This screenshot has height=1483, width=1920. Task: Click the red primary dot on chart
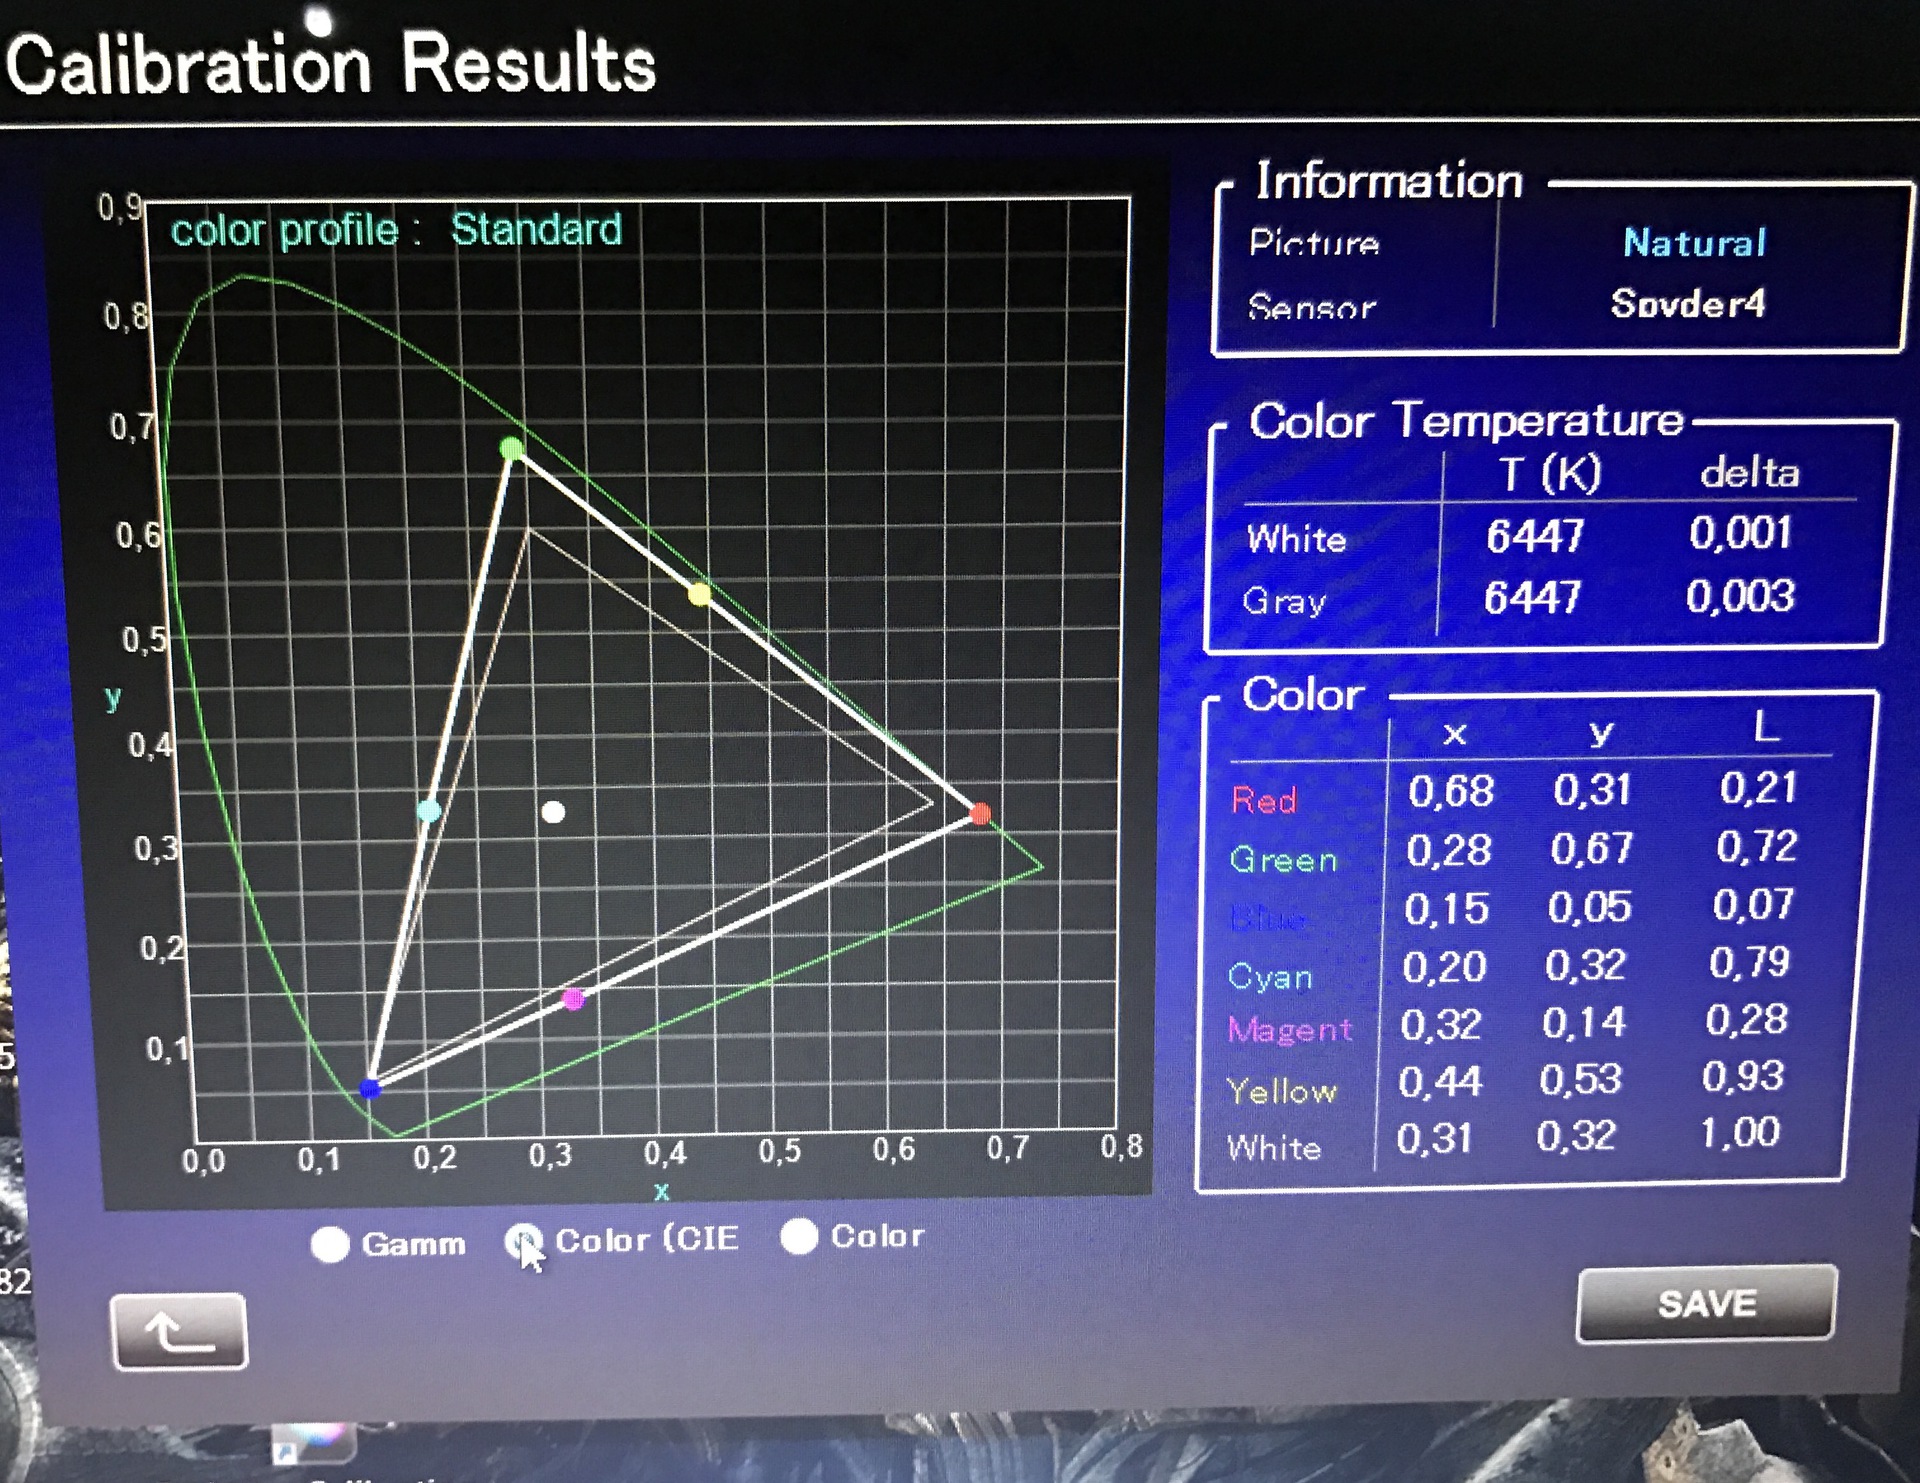pyautogui.click(x=980, y=814)
